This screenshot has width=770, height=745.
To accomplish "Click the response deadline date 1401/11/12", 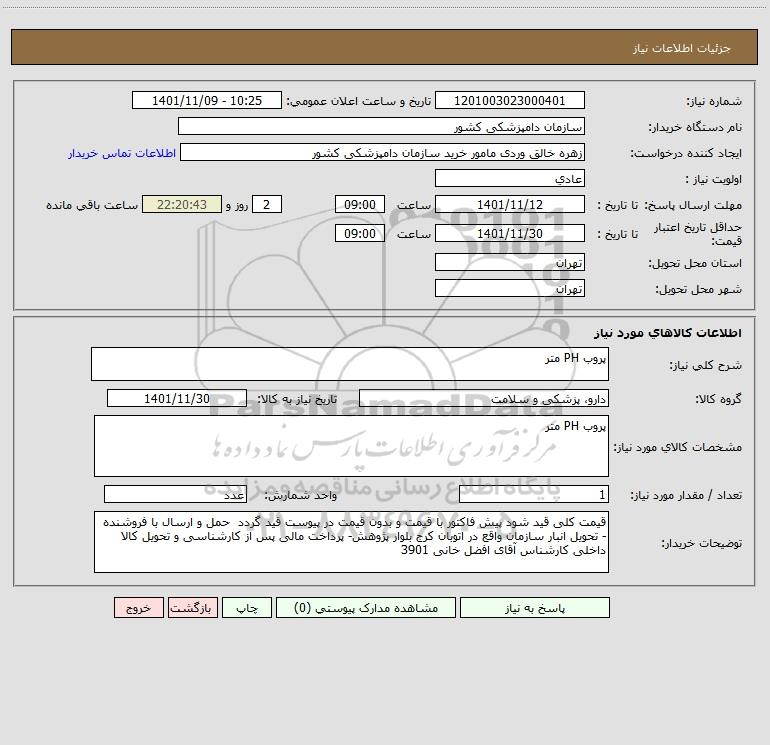I will coord(510,204).
